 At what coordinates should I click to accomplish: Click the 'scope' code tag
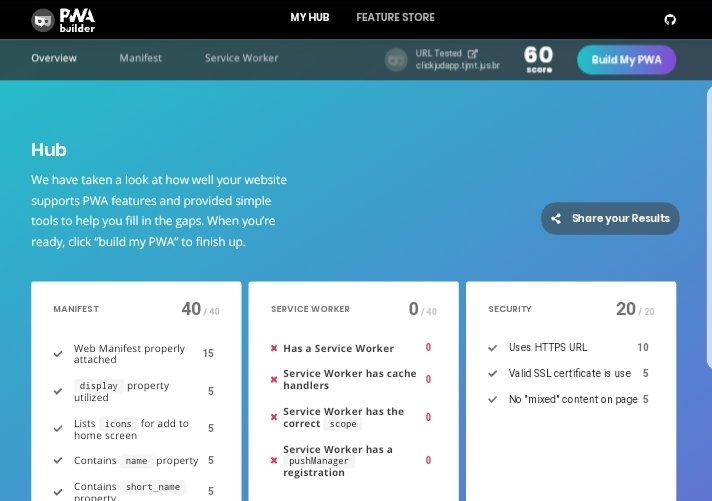343,424
